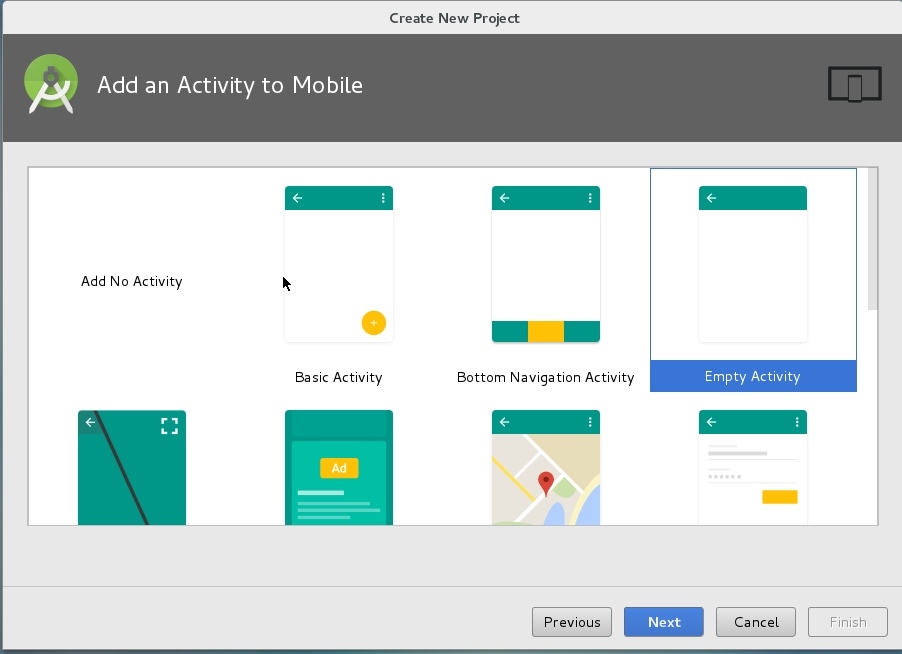The image size is (902, 654).
Task: Select the Google AdMob Ads Activity thumbnail
Action: coord(338,467)
